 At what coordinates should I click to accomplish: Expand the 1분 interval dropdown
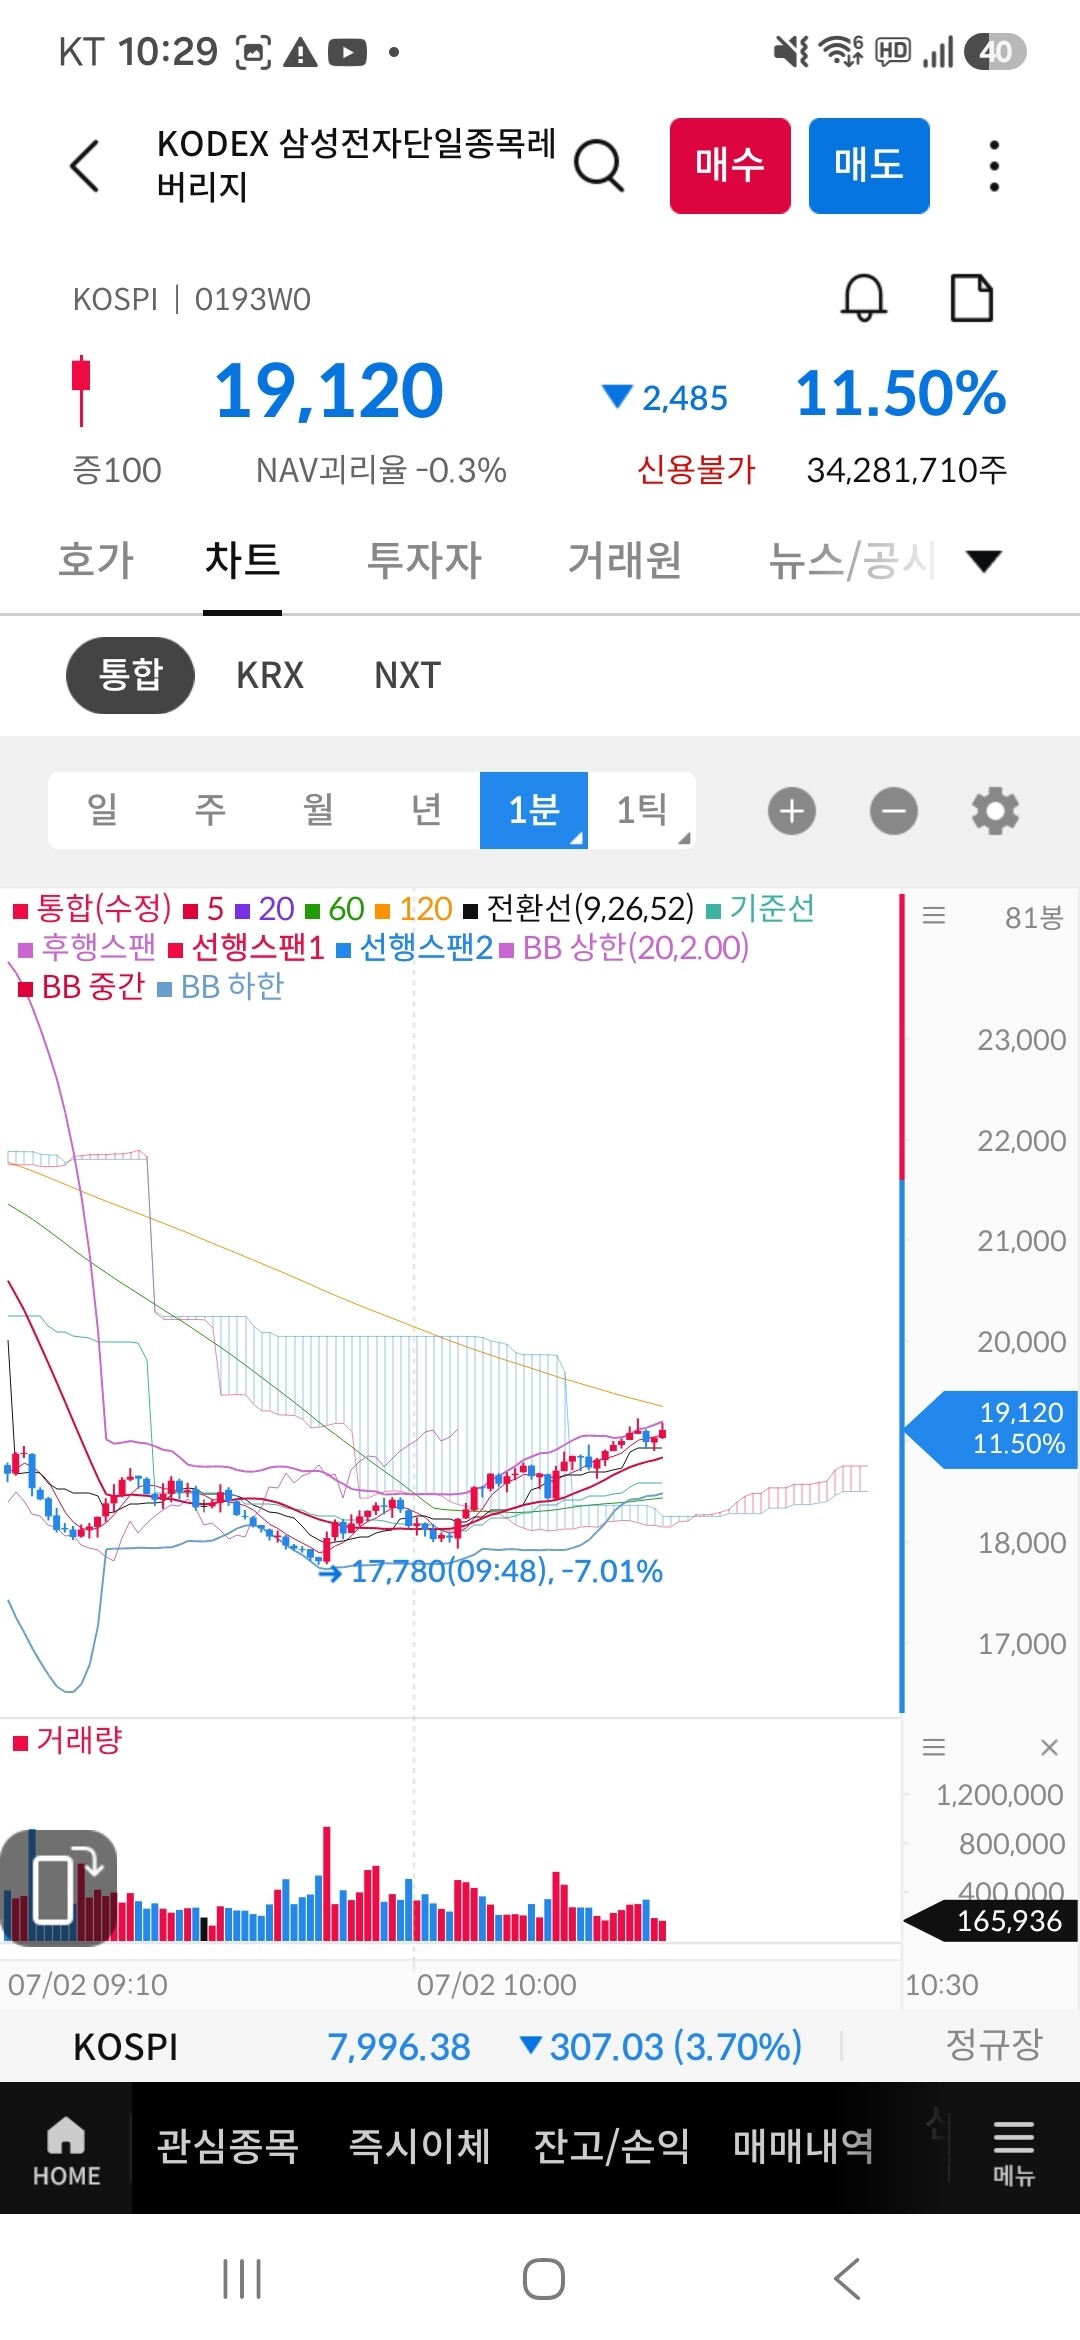pyautogui.click(x=534, y=810)
